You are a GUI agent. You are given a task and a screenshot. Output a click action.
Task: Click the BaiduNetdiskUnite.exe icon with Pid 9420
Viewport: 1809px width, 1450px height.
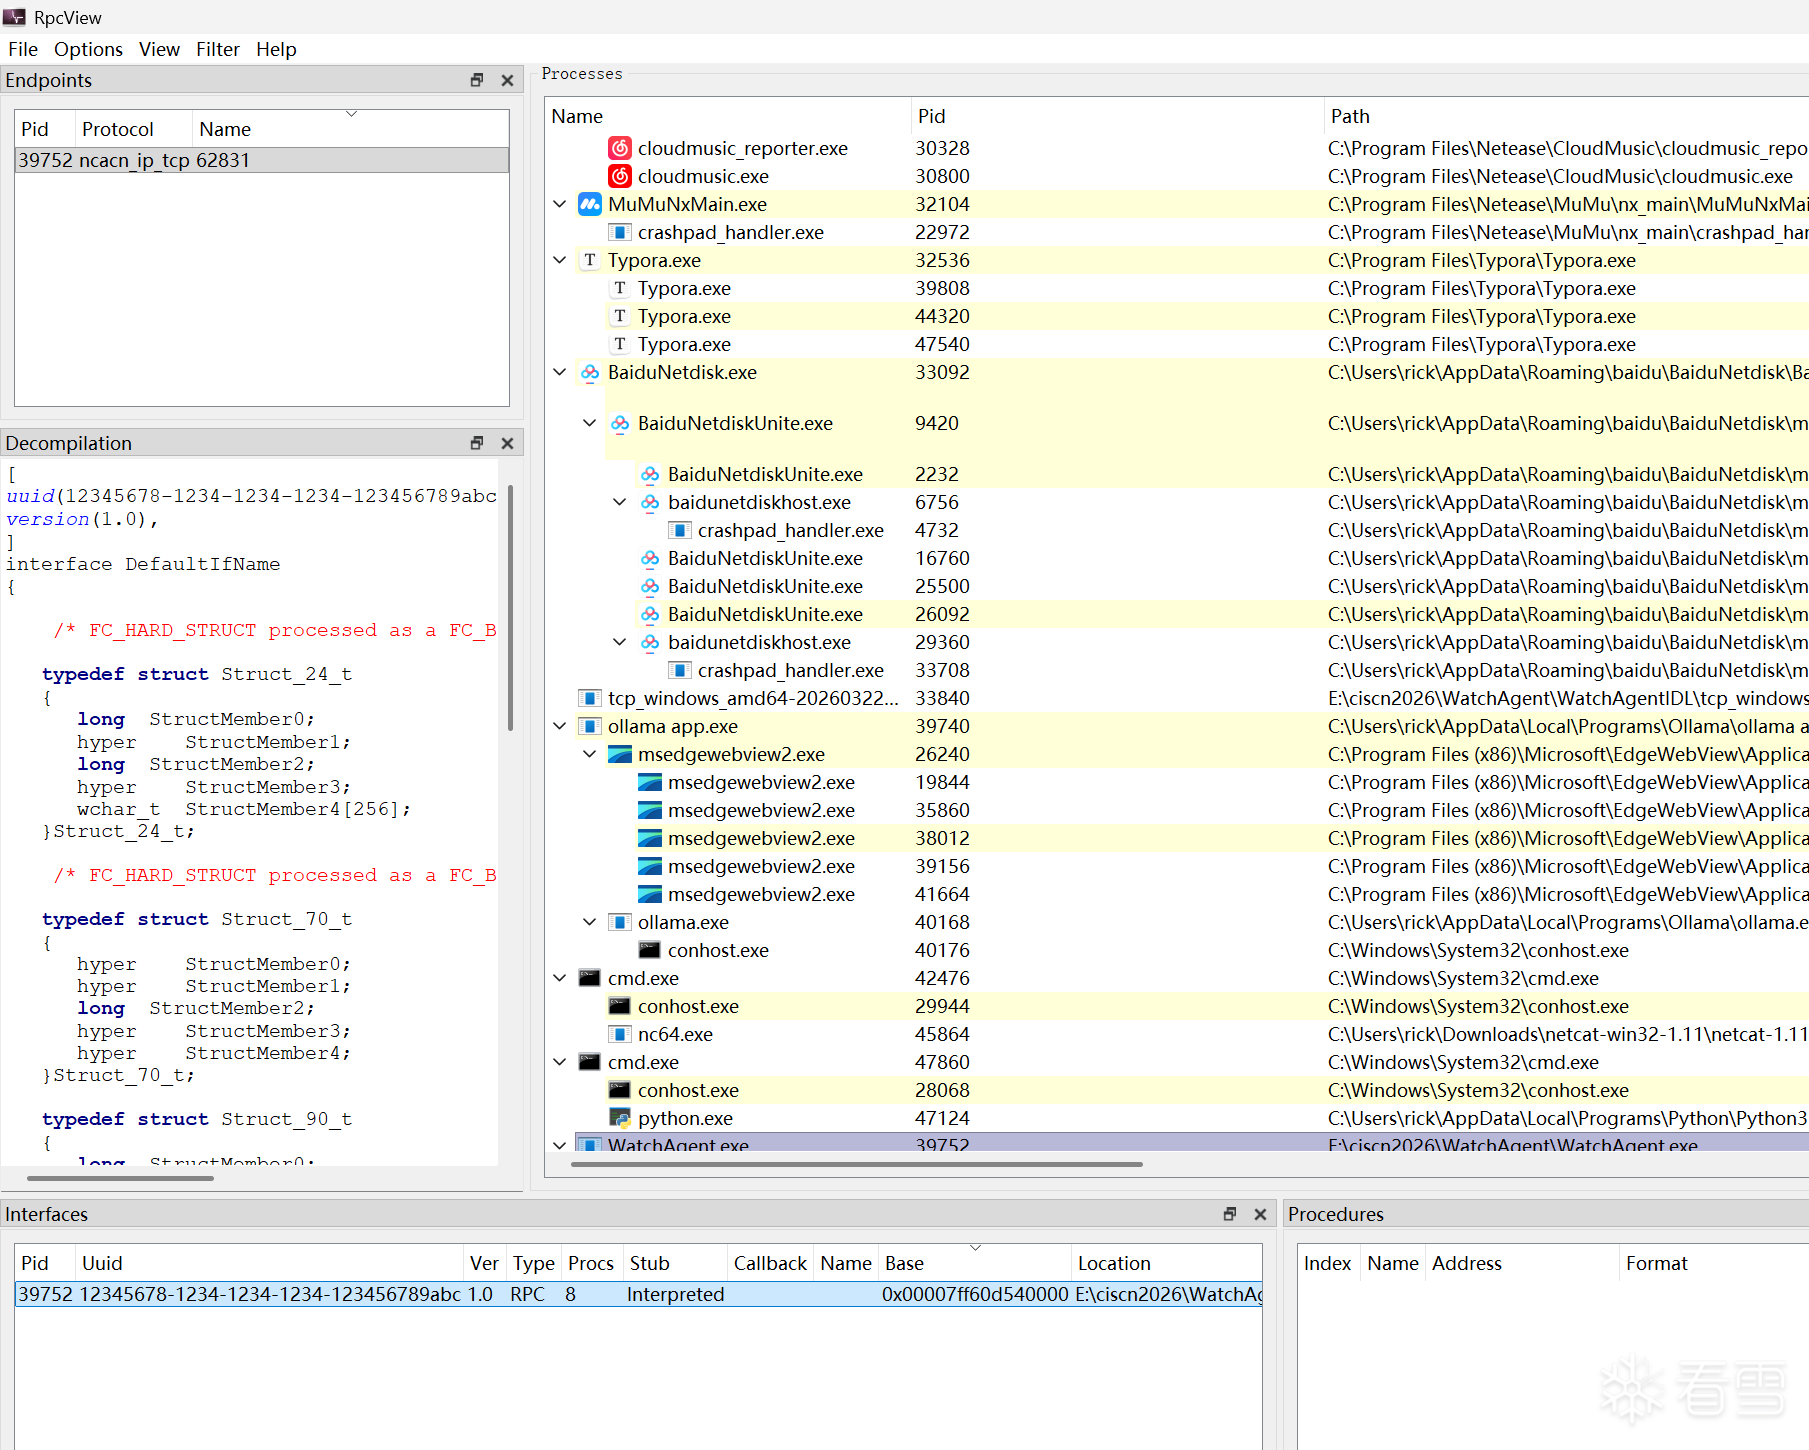(620, 423)
